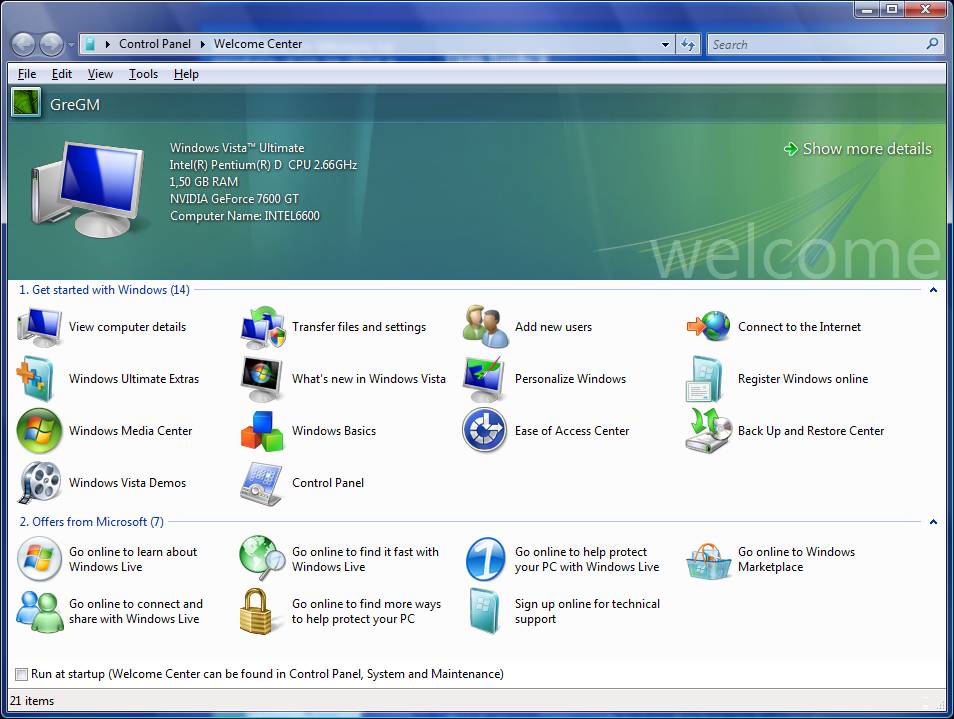954x719 pixels.
Task: Click the Get started with Windows heading
Action: (x=104, y=290)
